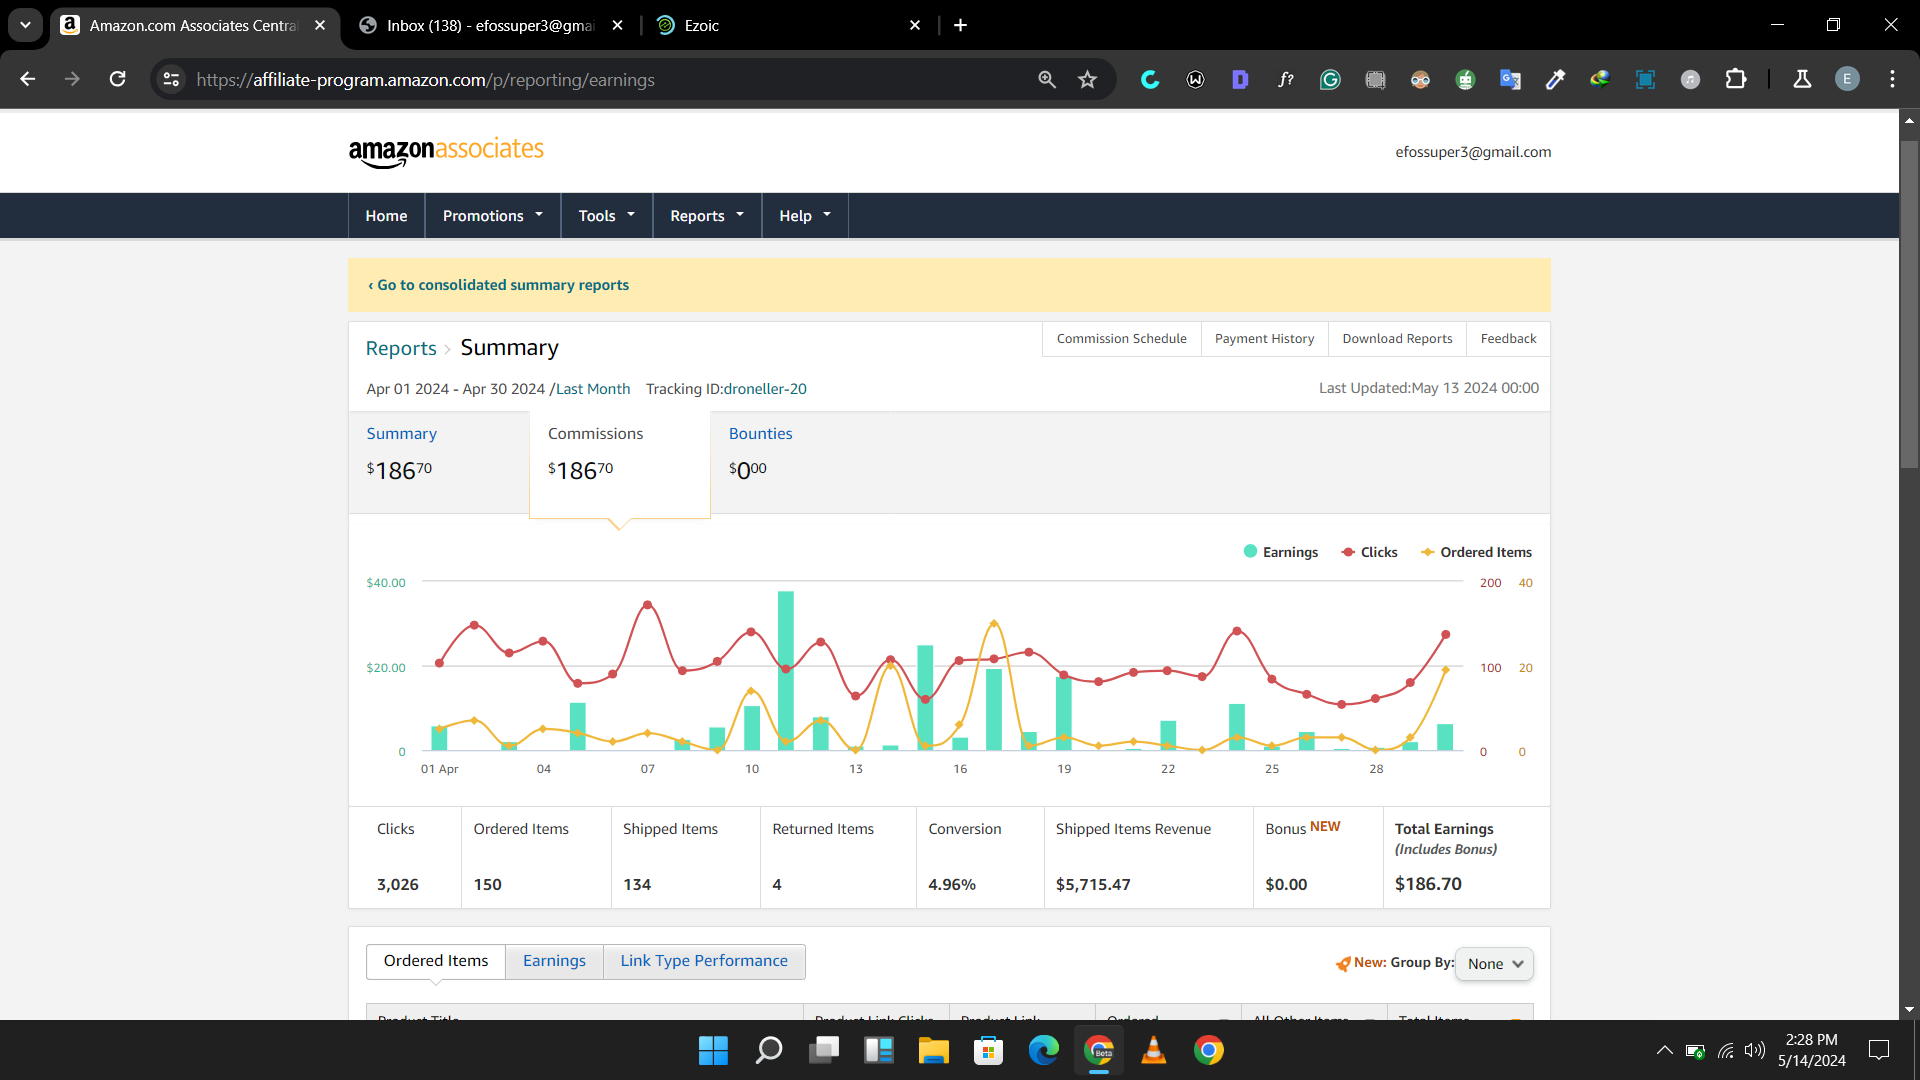Click the eyedropper color picker extension
The width and height of the screenshot is (1920, 1080).
(1555, 79)
